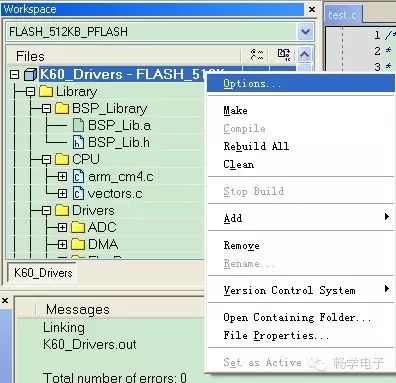Click the Library folder icon

click(46, 91)
